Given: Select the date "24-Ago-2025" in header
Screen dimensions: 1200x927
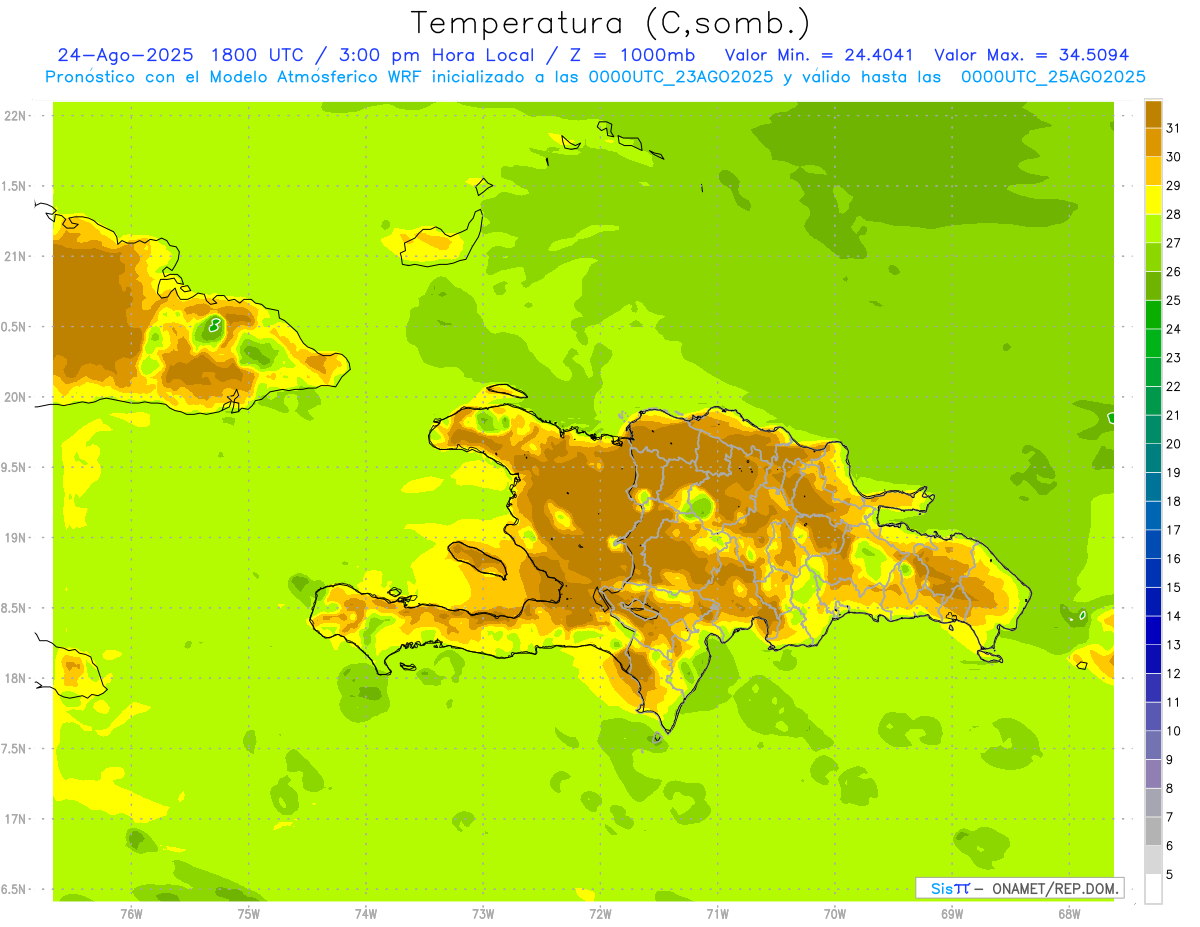Looking at the screenshot, I should 126,55.
